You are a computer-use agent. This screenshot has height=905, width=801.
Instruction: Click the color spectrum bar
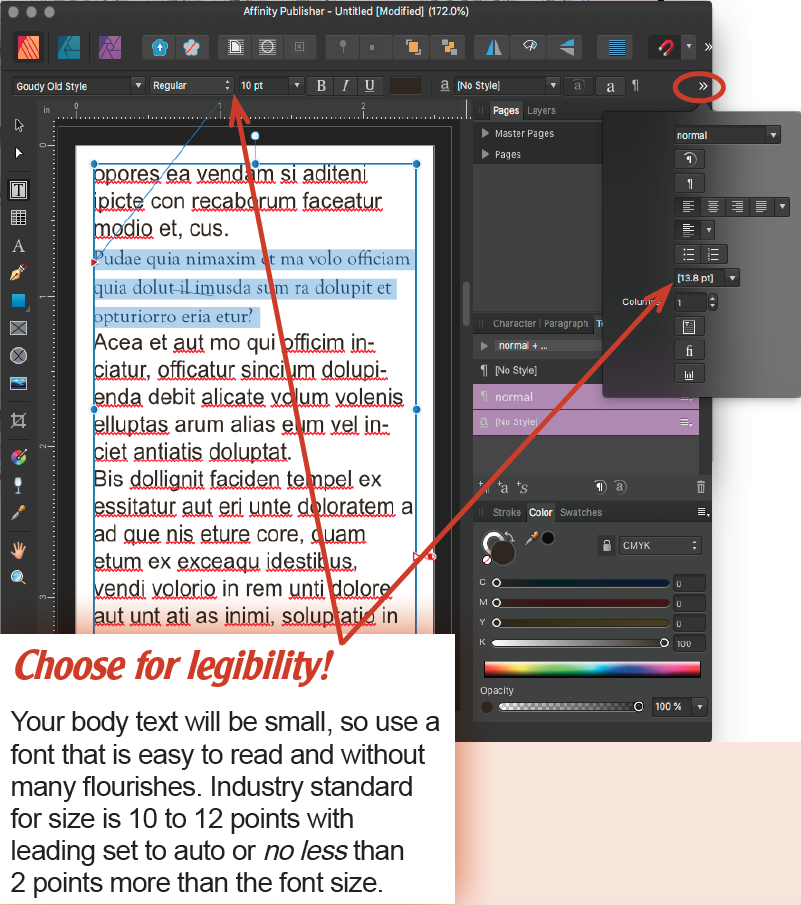592,669
